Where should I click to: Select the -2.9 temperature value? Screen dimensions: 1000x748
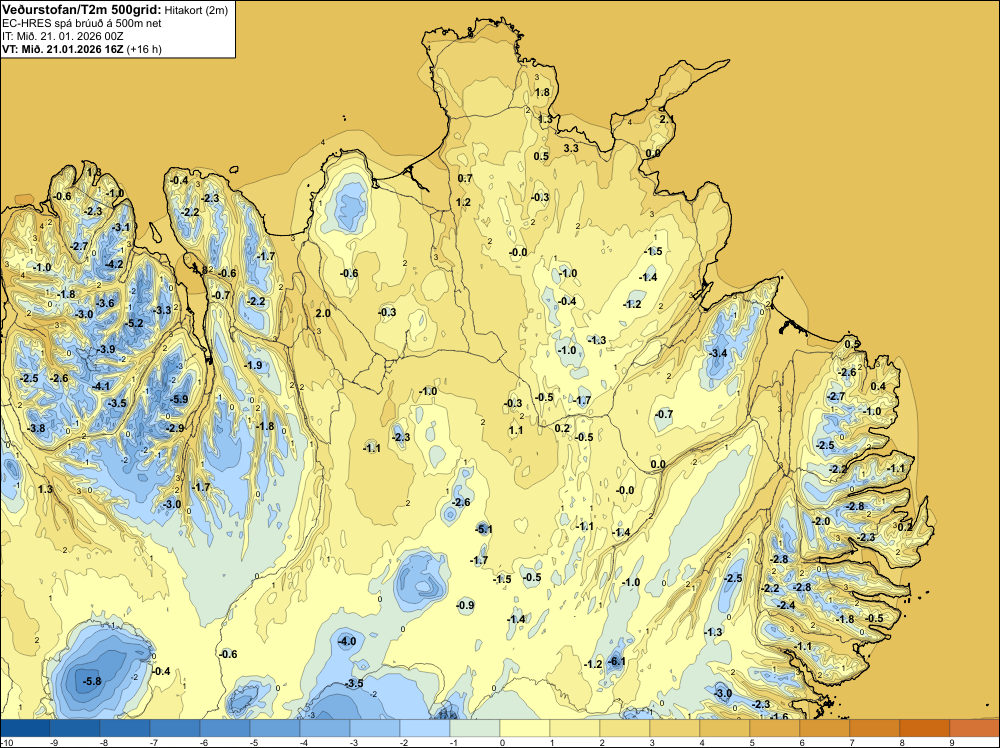pyautogui.click(x=175, y=428)
